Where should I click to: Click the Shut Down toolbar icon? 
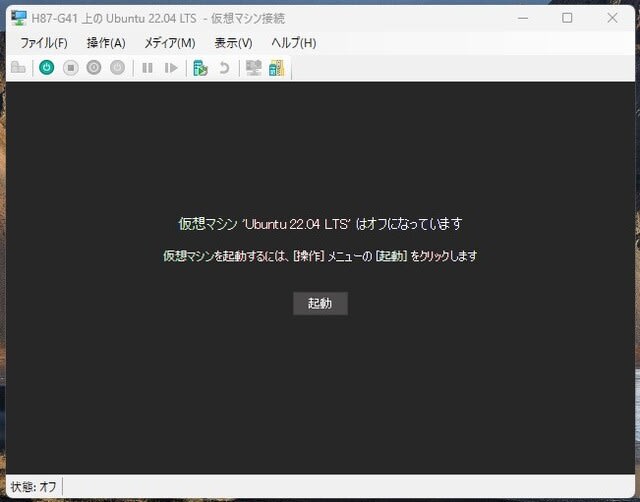94,67
